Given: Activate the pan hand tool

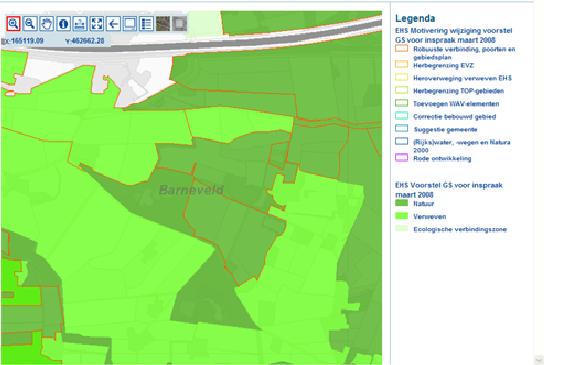Looking at the screenshot, I should 47,24.
